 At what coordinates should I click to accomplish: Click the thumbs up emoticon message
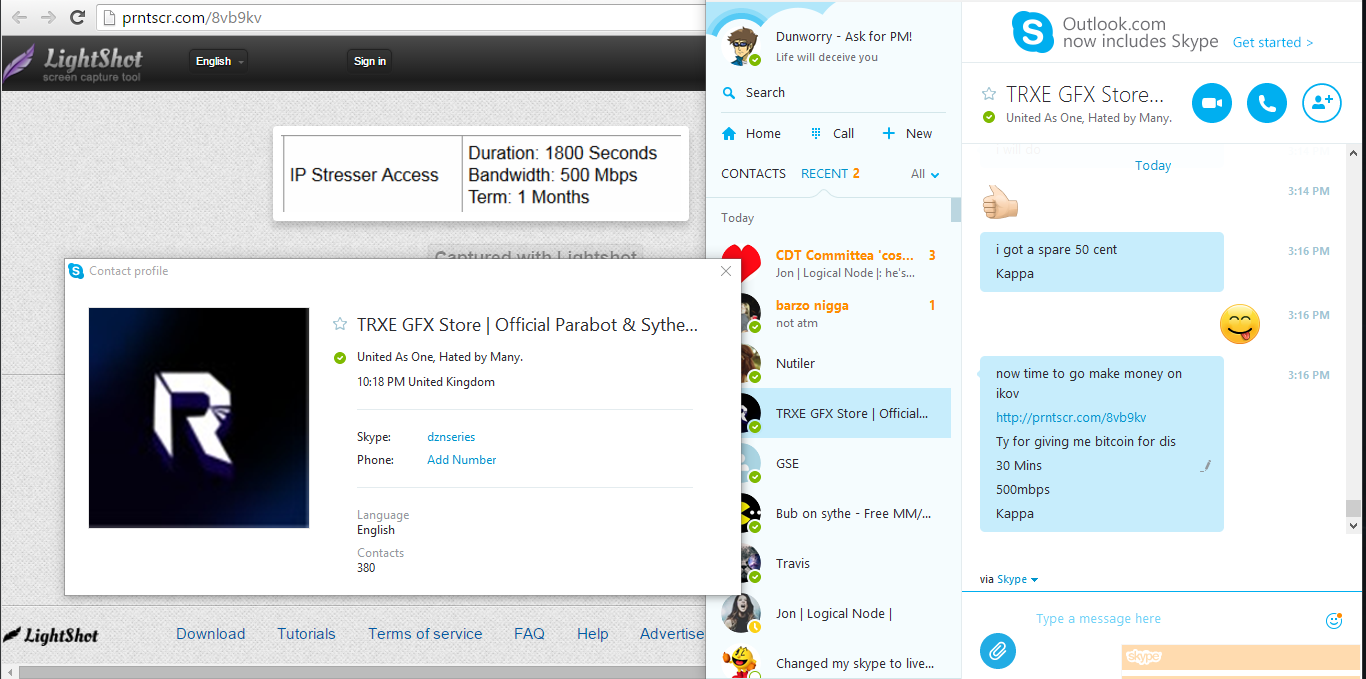(x=1000, y=201)
